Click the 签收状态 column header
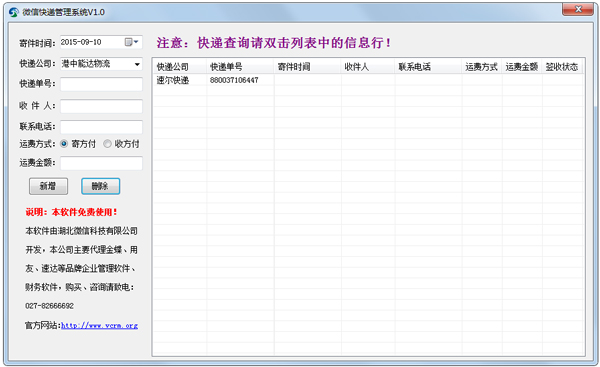The width and height of the screenshot is (600, 367). point(562,67)
